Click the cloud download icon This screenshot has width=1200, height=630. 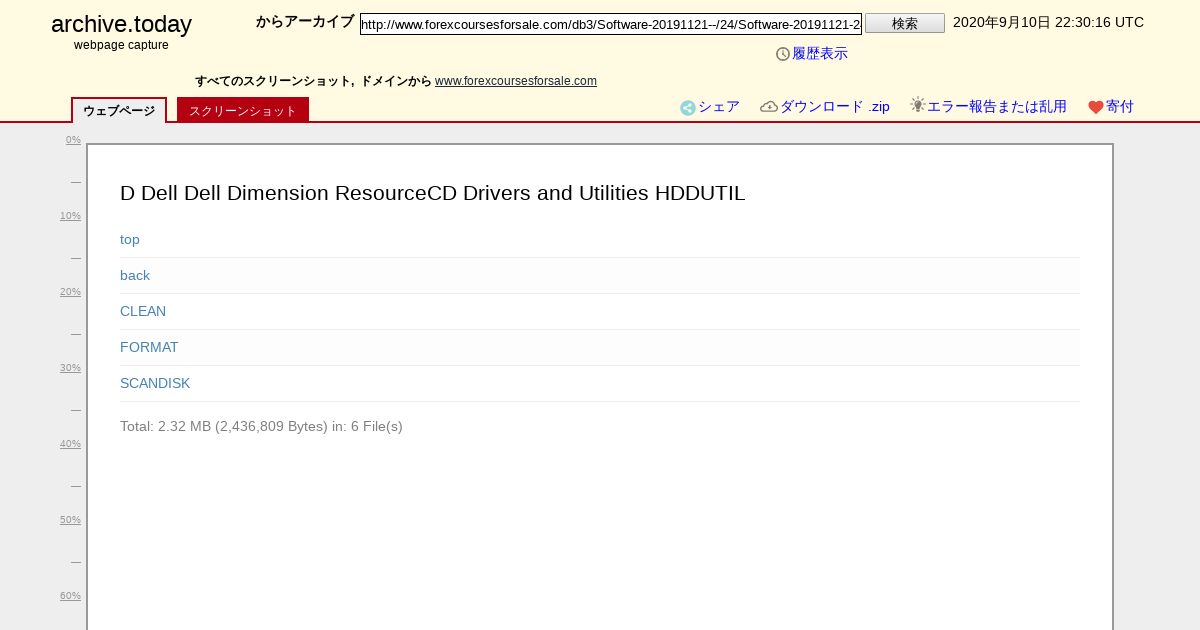(769, 107)
